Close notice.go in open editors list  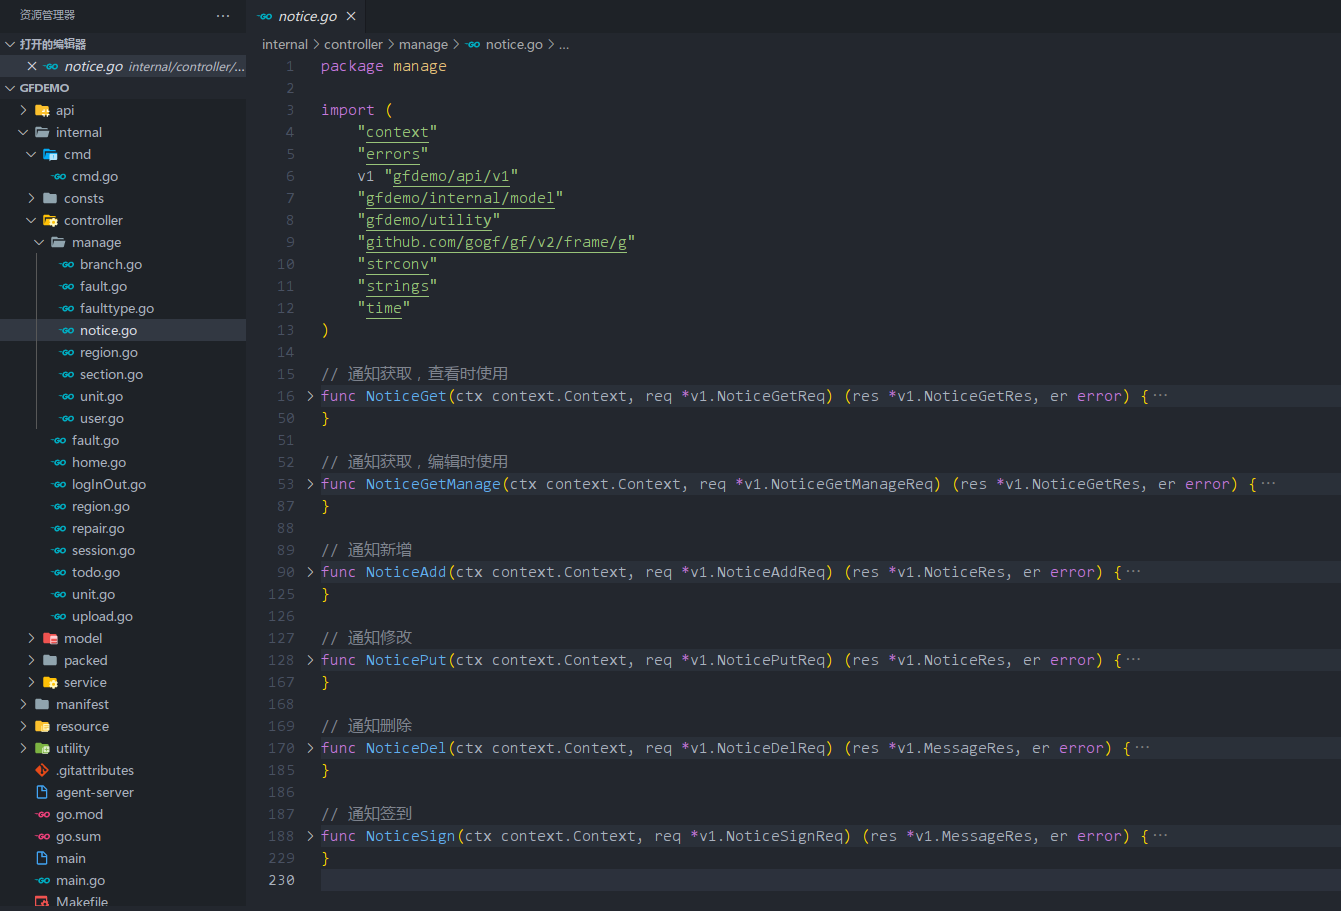32,66
